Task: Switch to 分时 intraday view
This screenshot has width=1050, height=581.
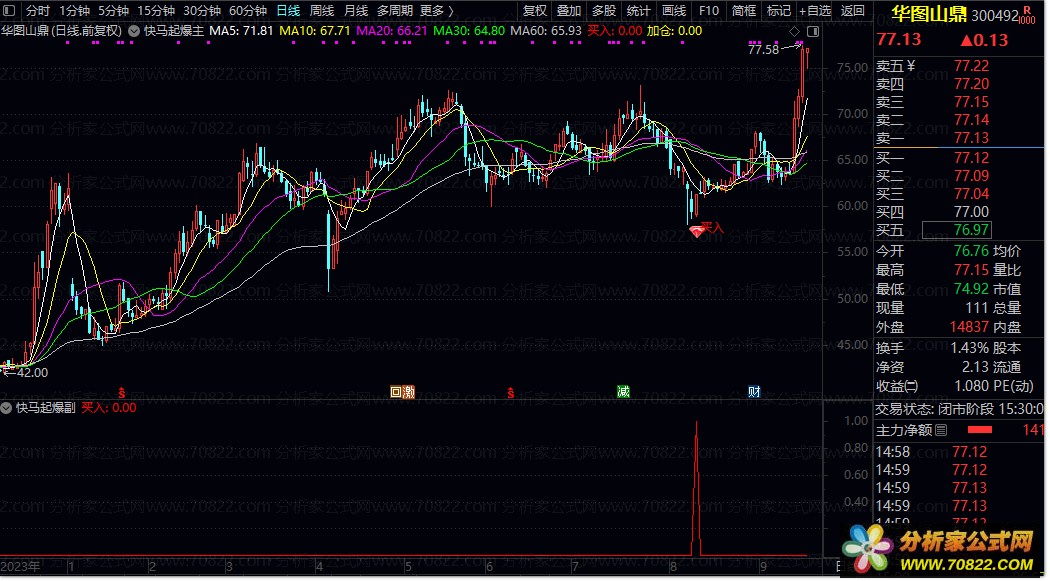Action: tap(38, 11)
